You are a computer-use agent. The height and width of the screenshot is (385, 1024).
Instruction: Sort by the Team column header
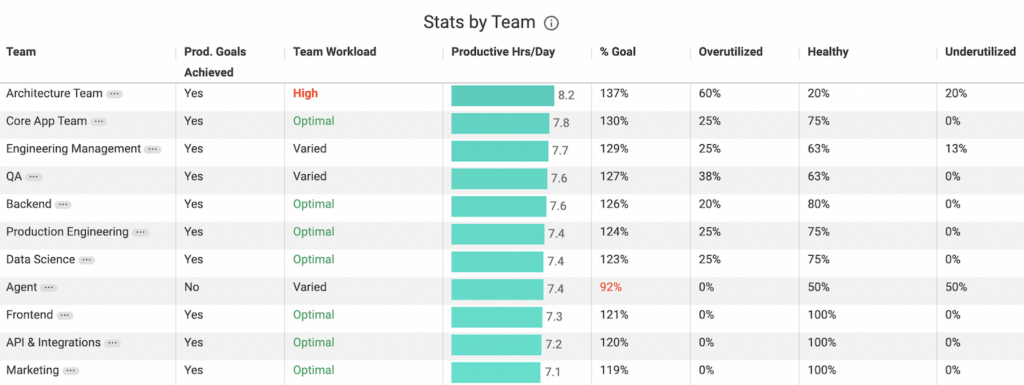point(21,52)
